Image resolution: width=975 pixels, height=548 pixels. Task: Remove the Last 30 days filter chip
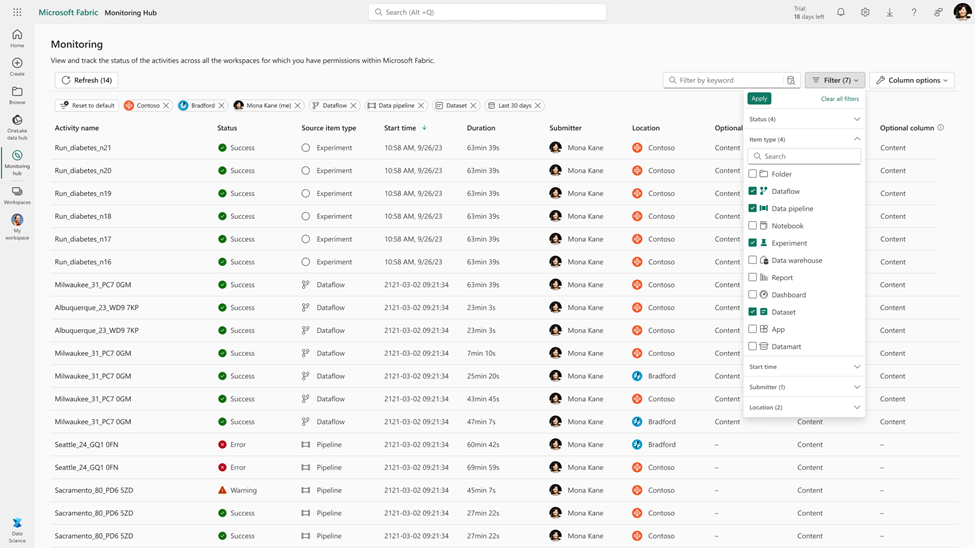(538, 106)
